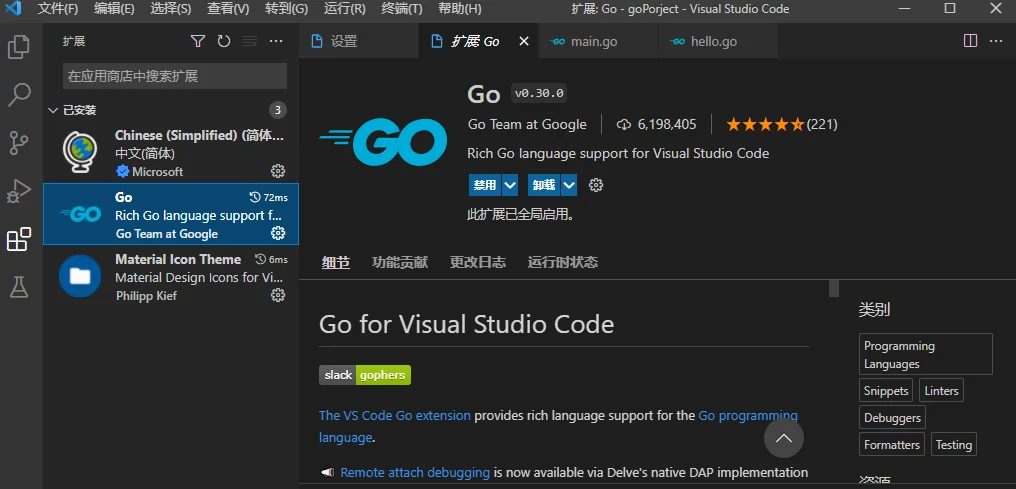
Task: Select Material Icon Theme extension in list
Action: point(171,277)
